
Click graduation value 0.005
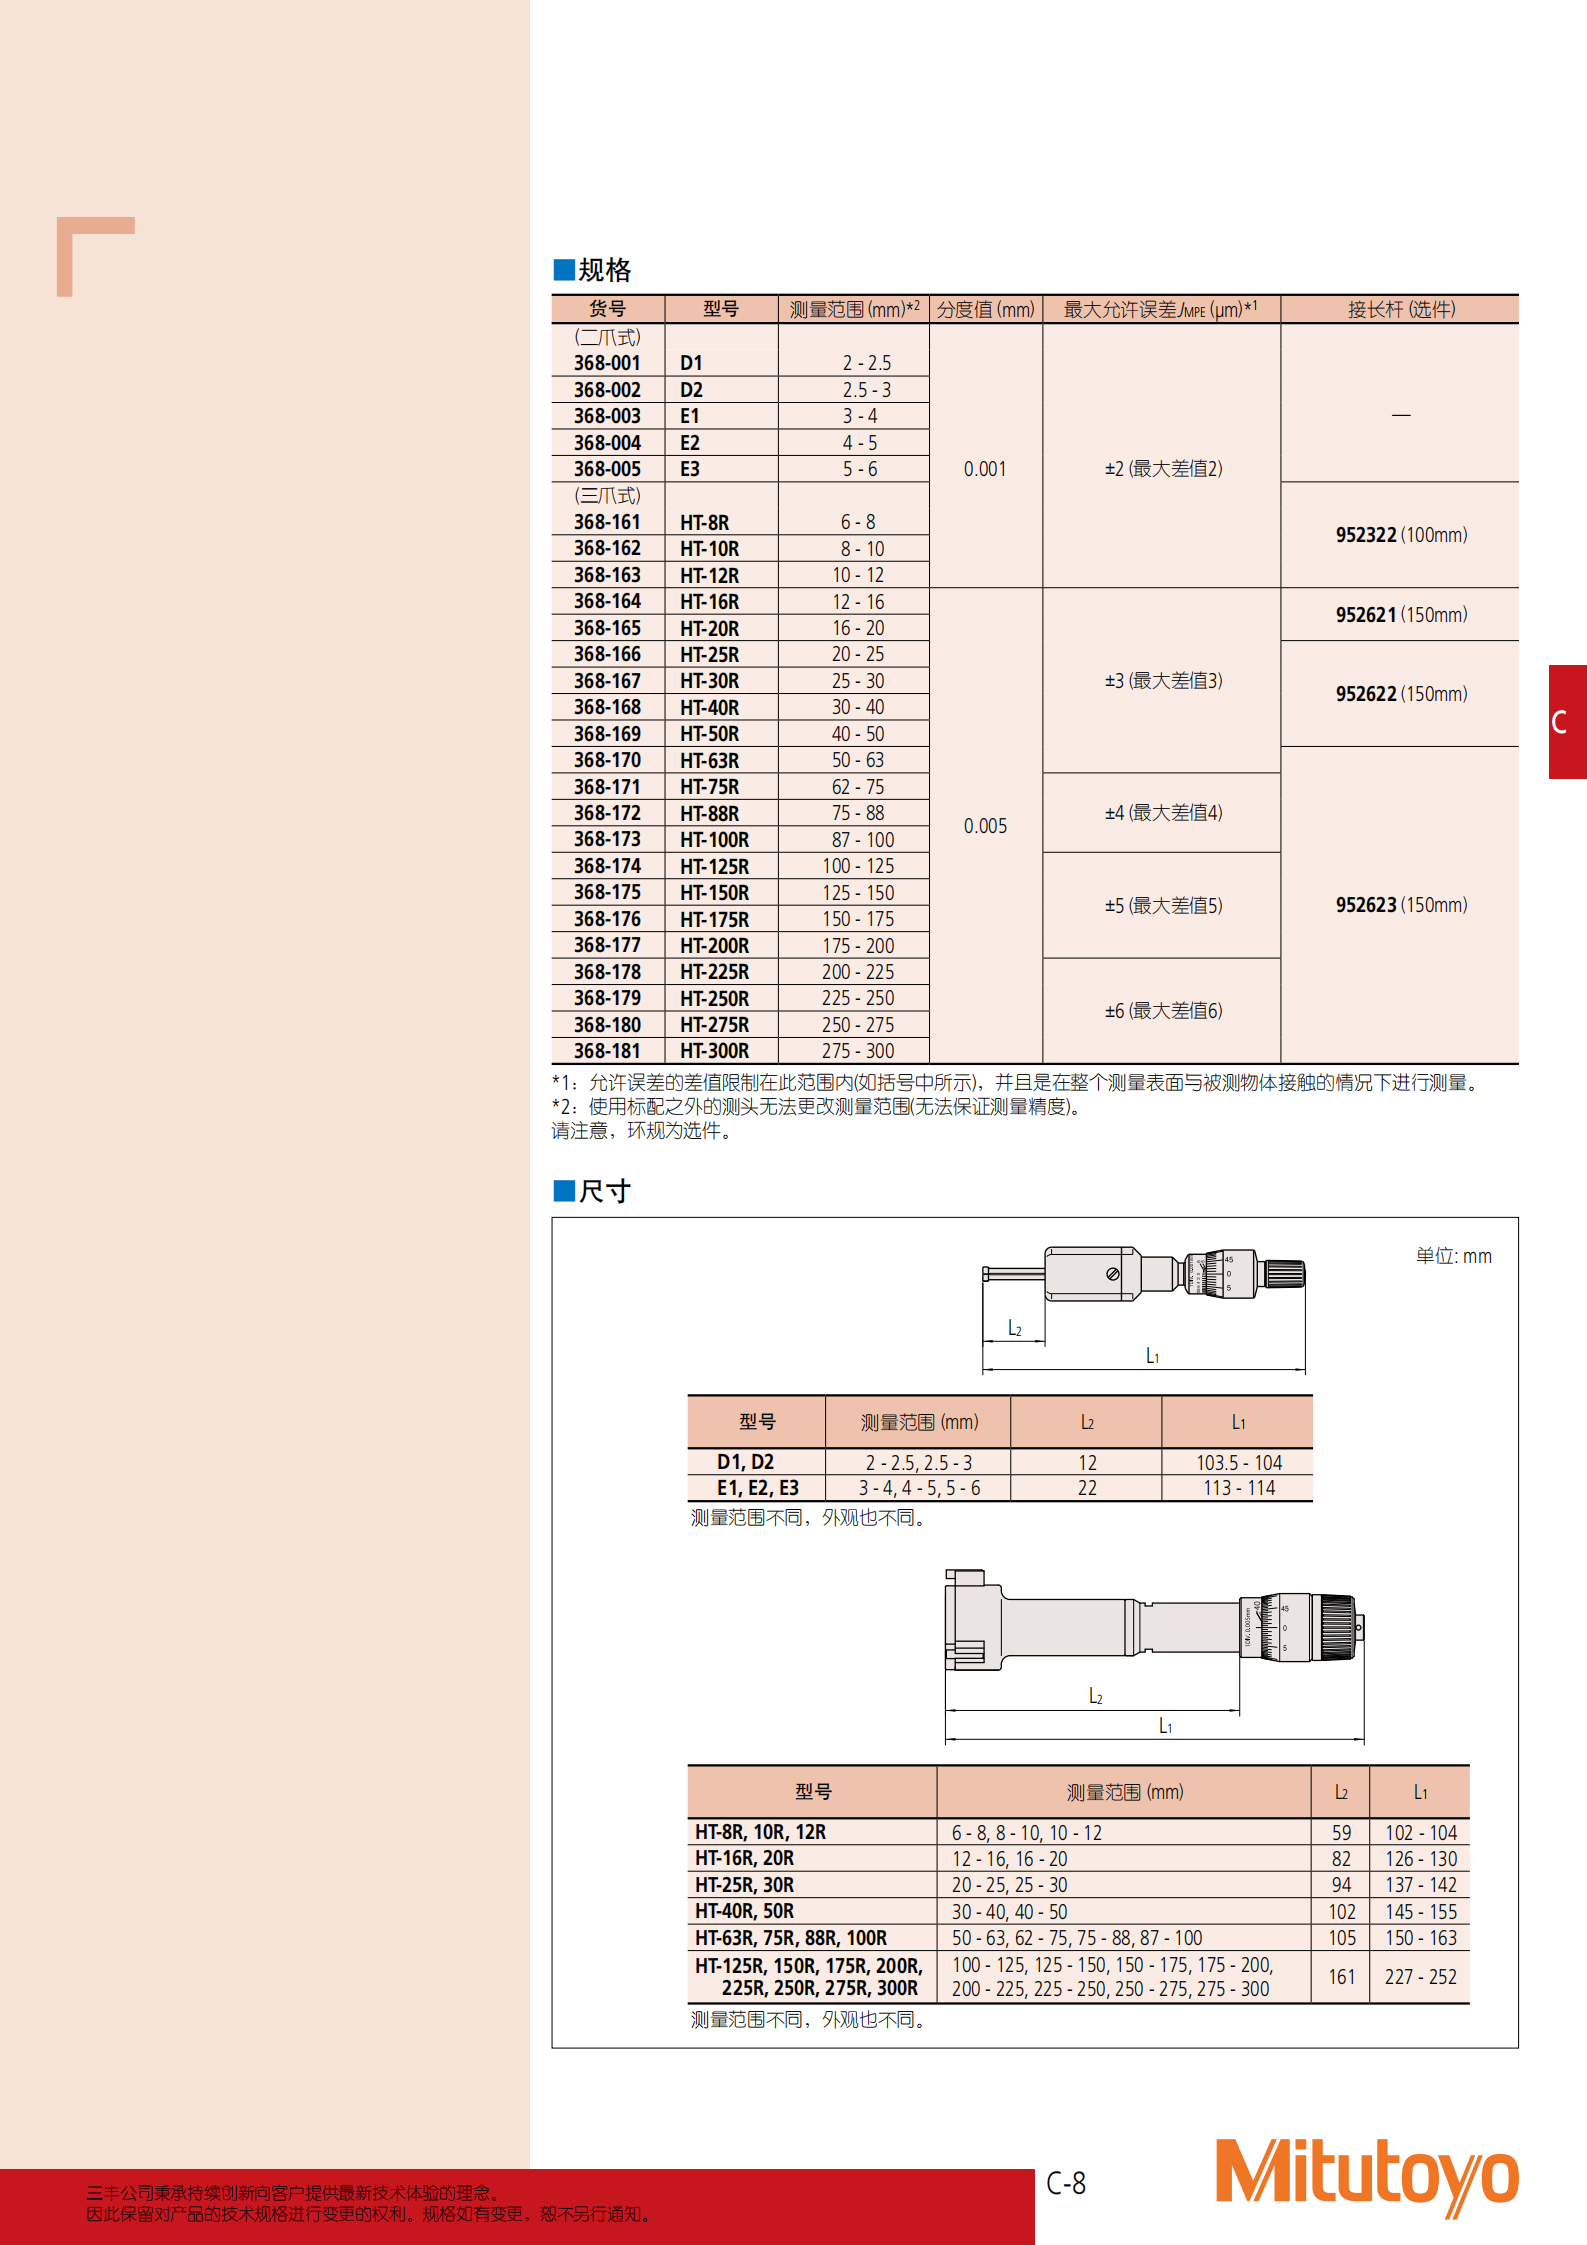(985, 826)
